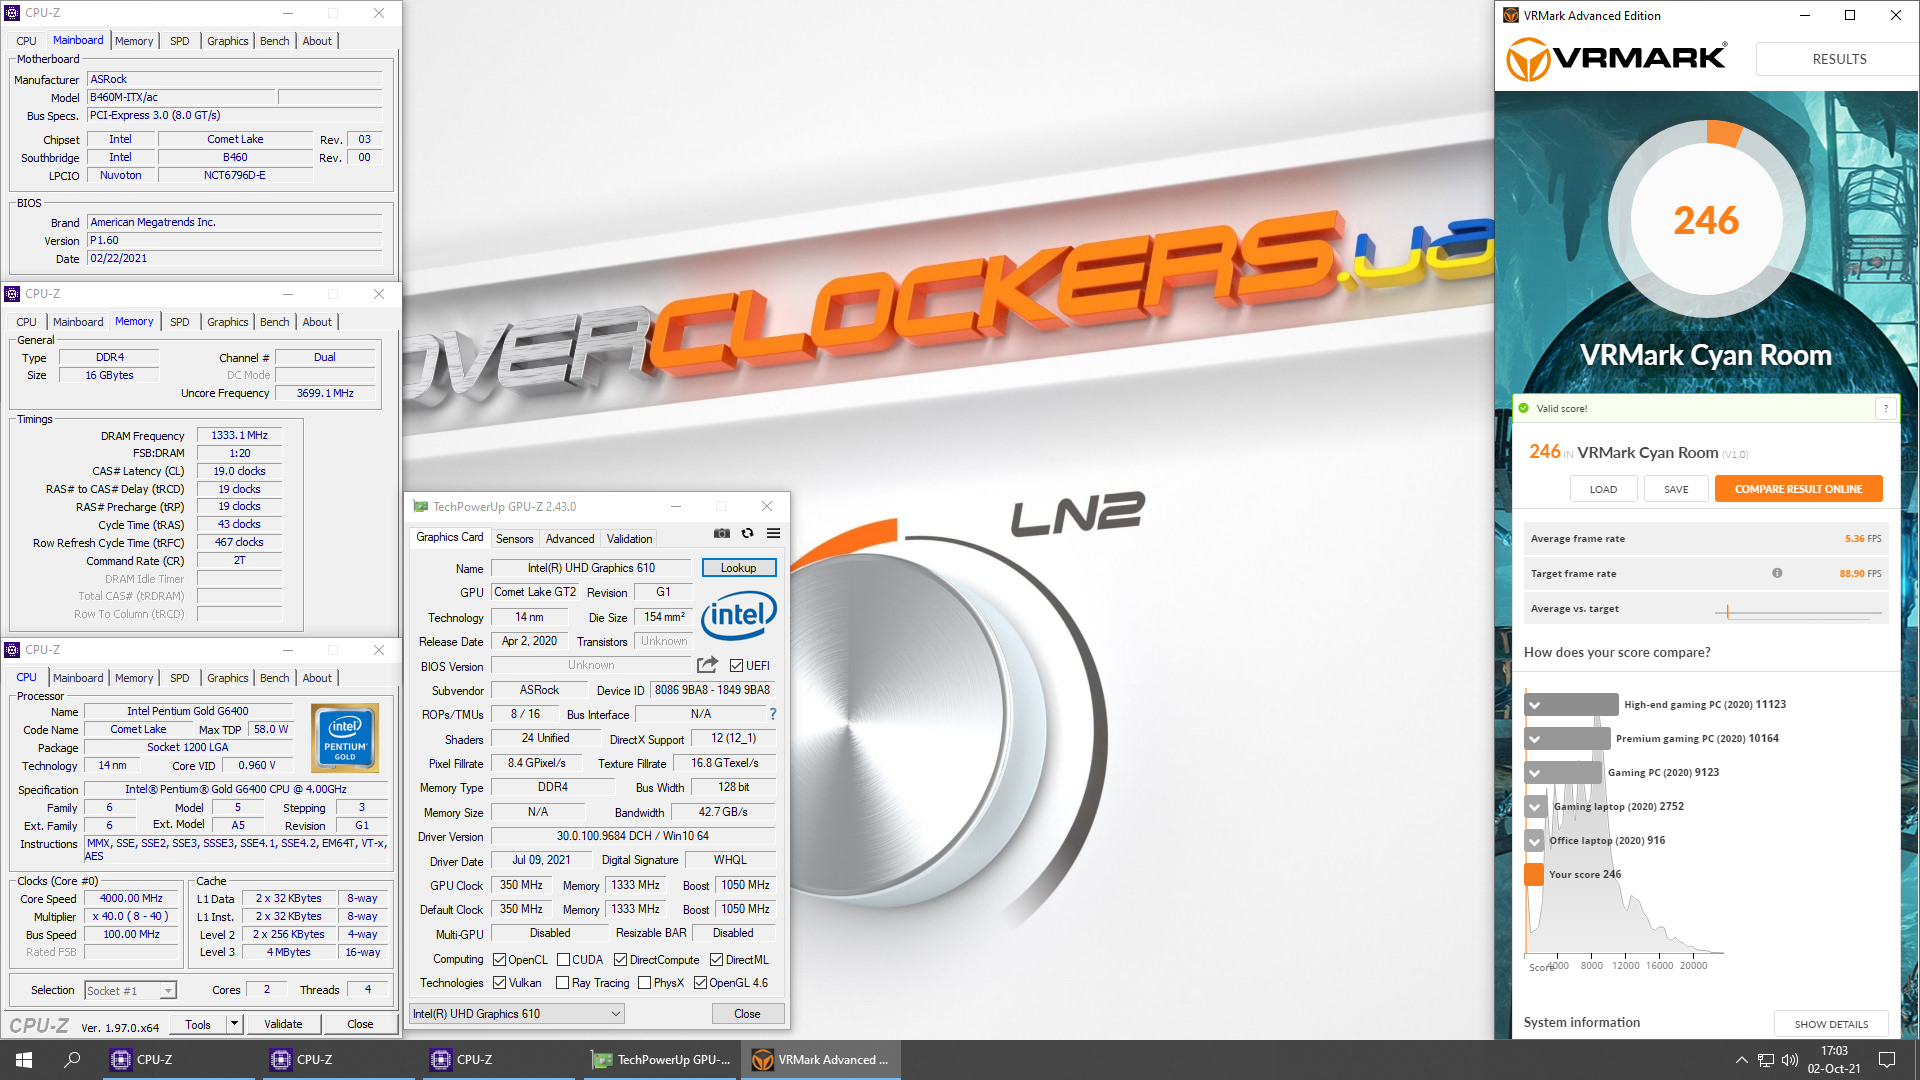Screen dimensions: 1920x1080
Task: Toggle Ray Tracing checkbox
Action: pyautogui.click(x=563, y=983)
